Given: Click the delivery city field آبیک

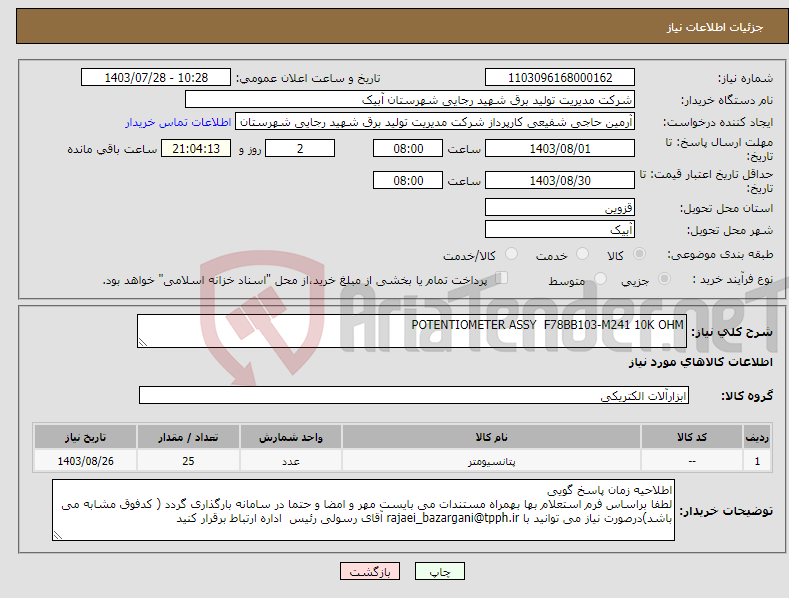Looking at the screenshot, I should tap(560, 230).
